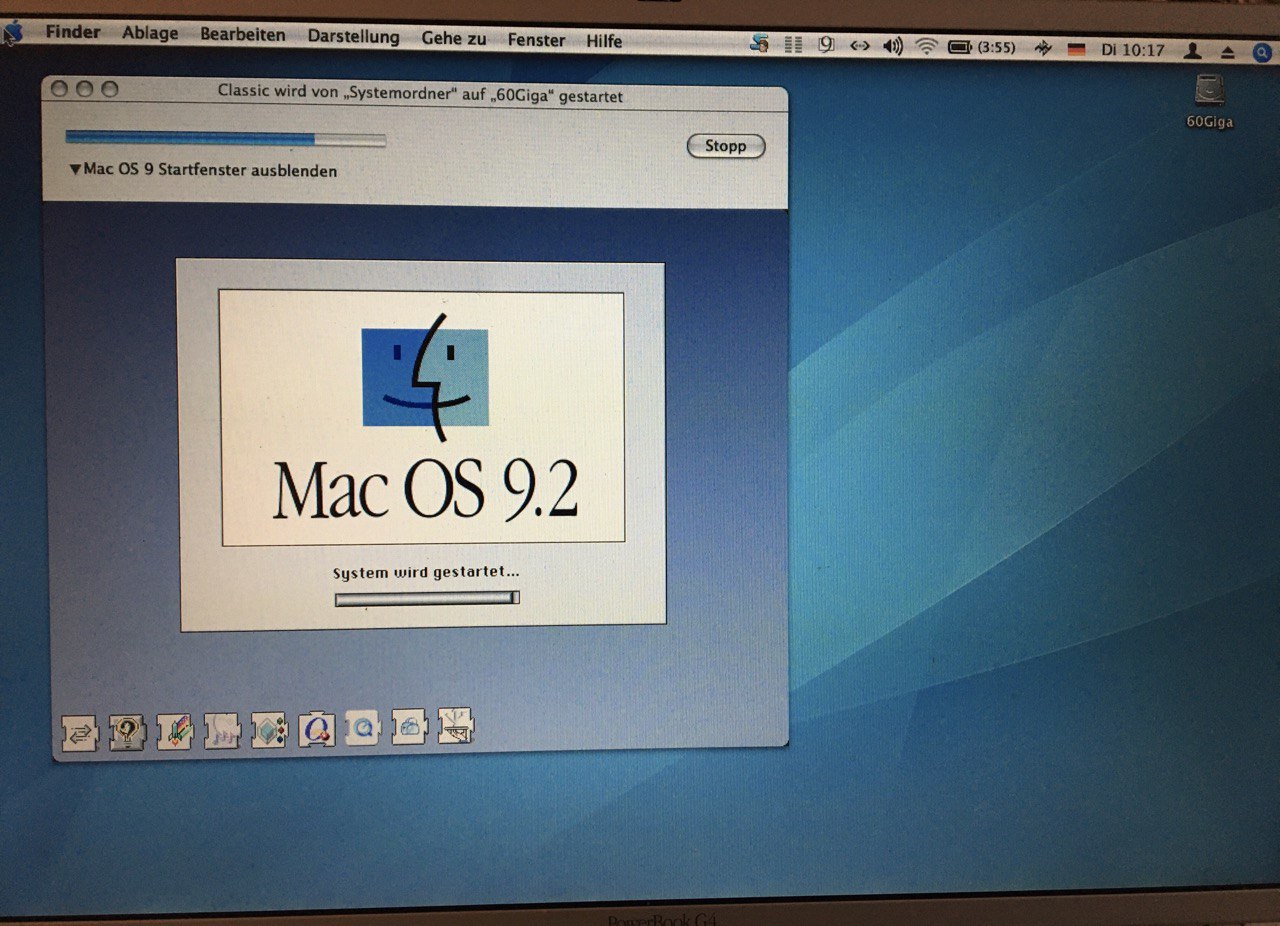Screen dimensions: 1280x926
Task: Open the Fenster menu
Action: [x=536, y=40]
